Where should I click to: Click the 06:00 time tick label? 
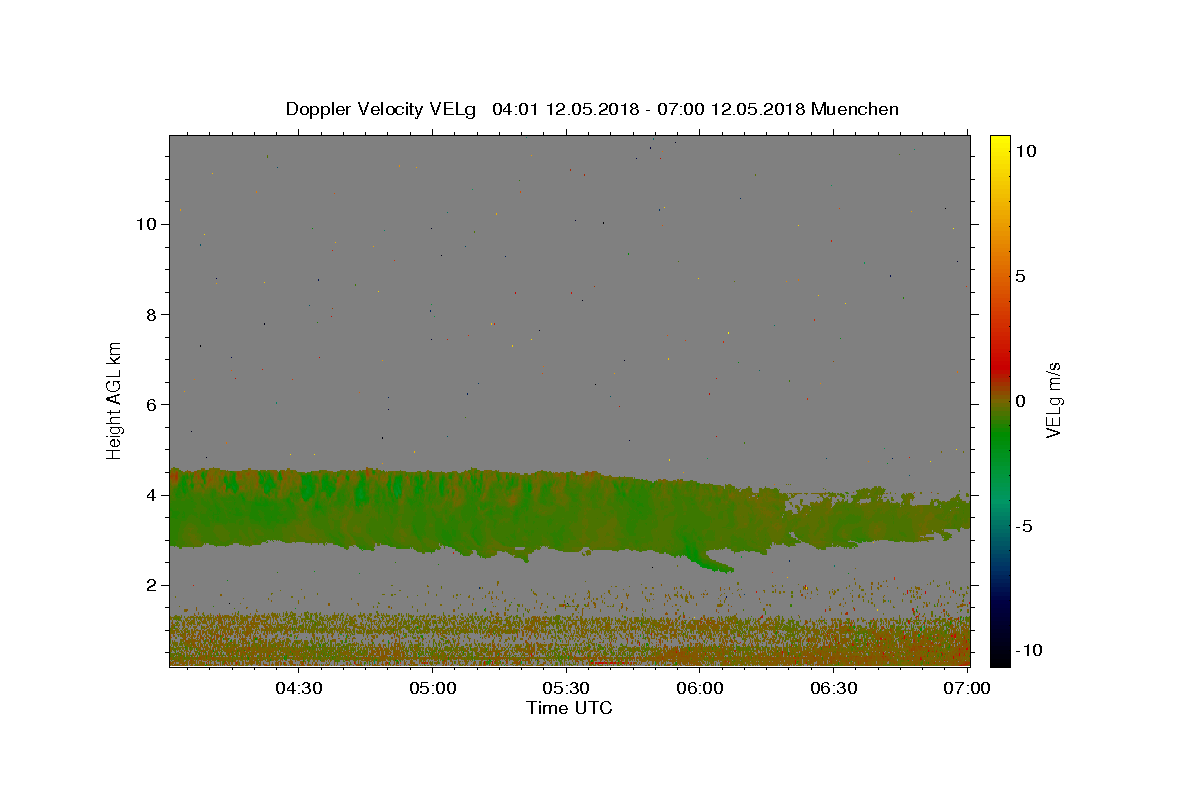(700, 688)
